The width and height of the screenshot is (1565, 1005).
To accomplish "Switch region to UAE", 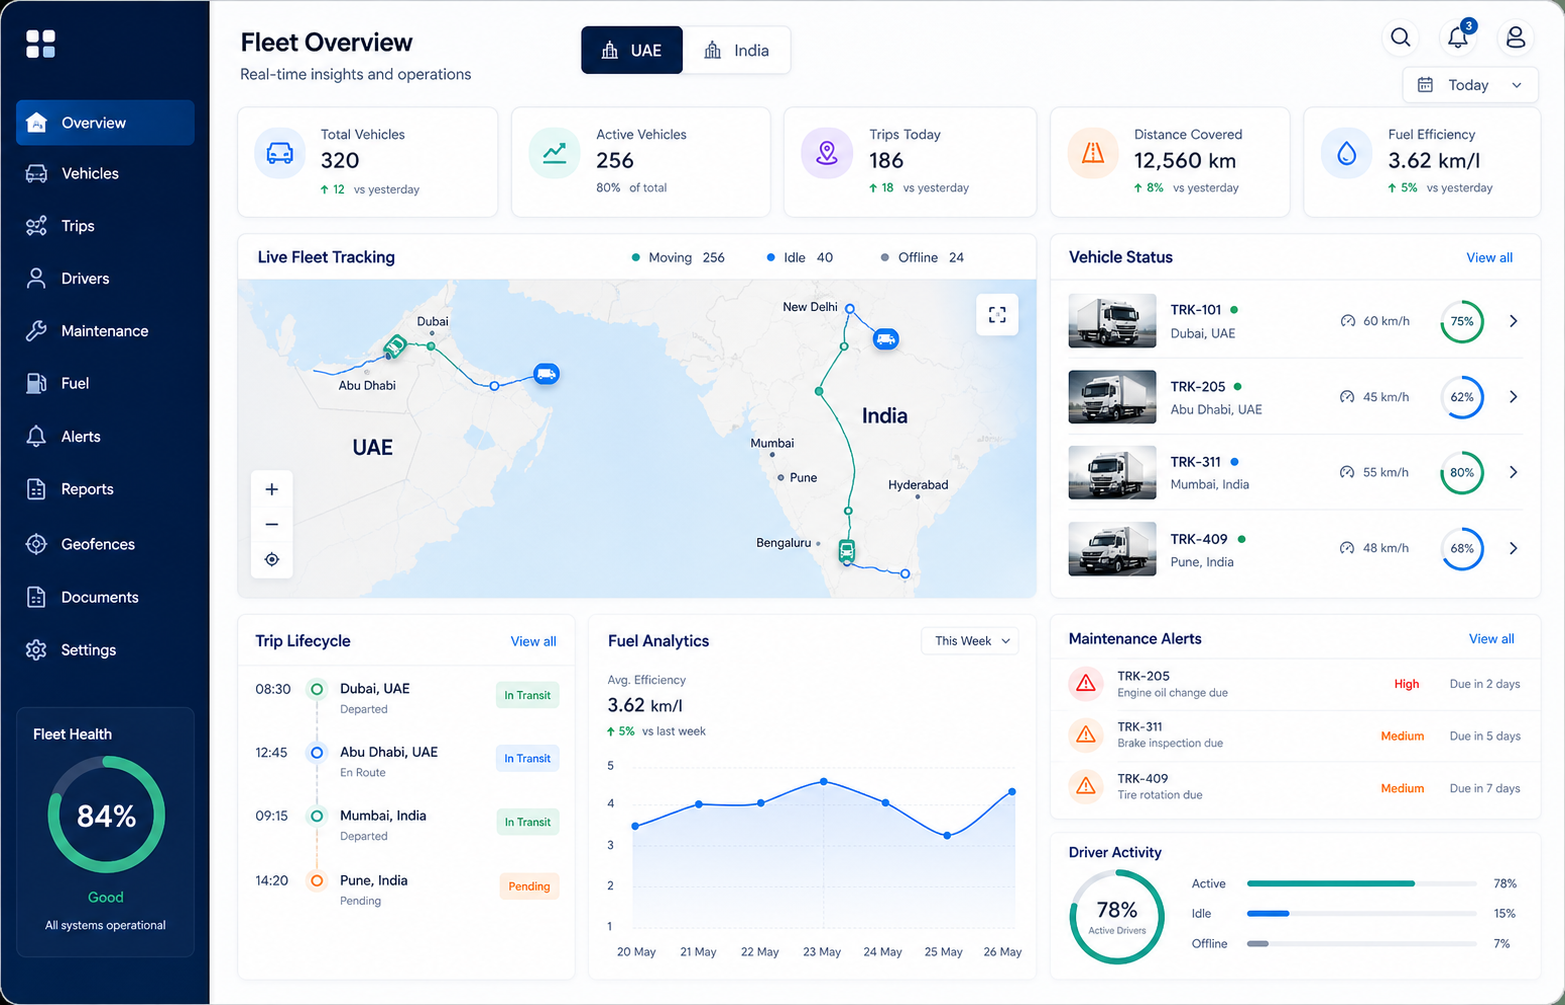I will coord(632,50).
